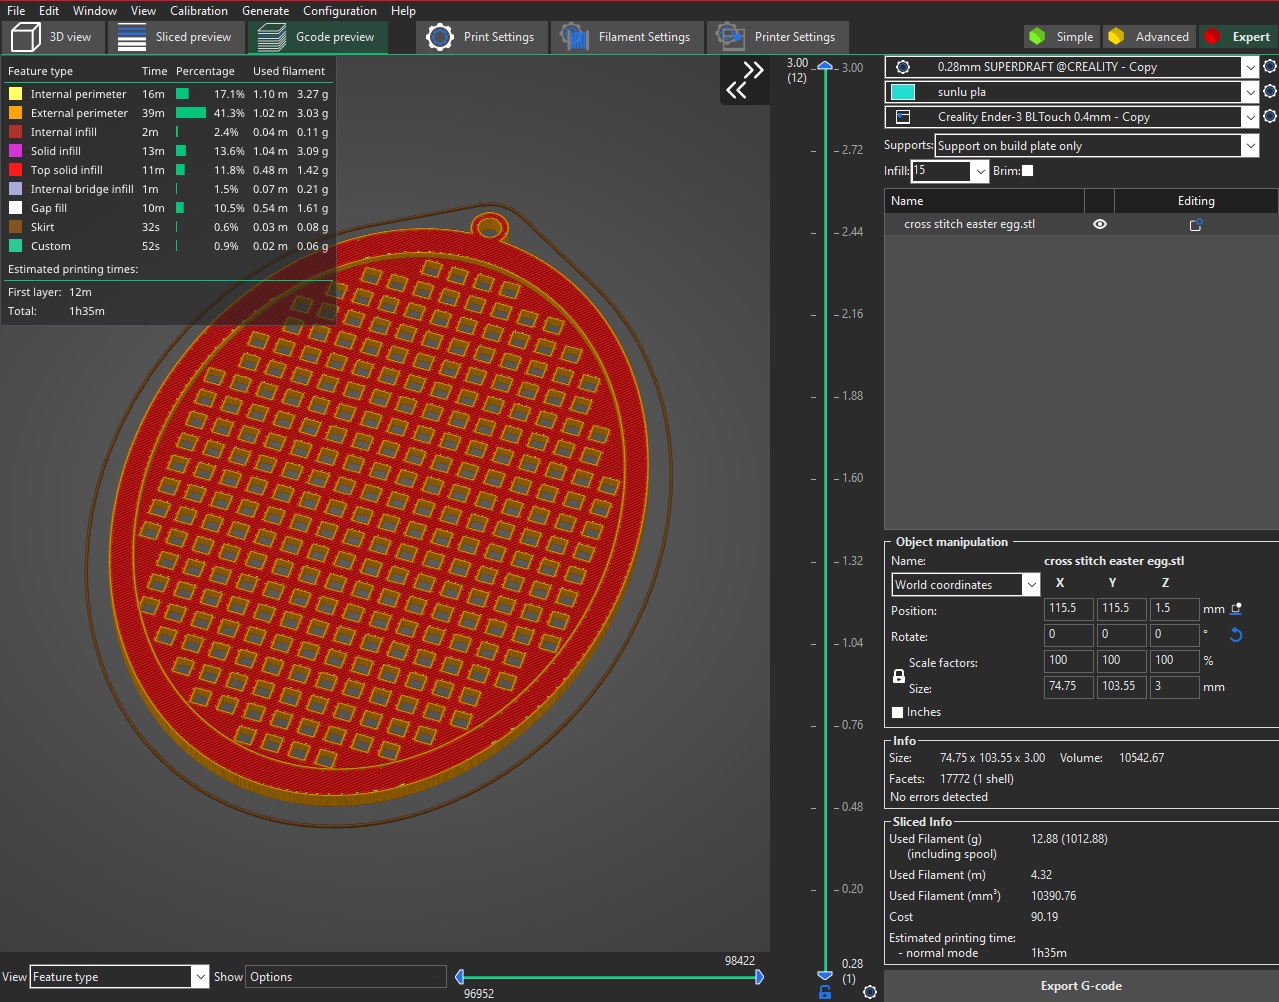Viewport: 1279px width, 1002px height.
Task: Select Expert mode button
Action: [1238, 36]
